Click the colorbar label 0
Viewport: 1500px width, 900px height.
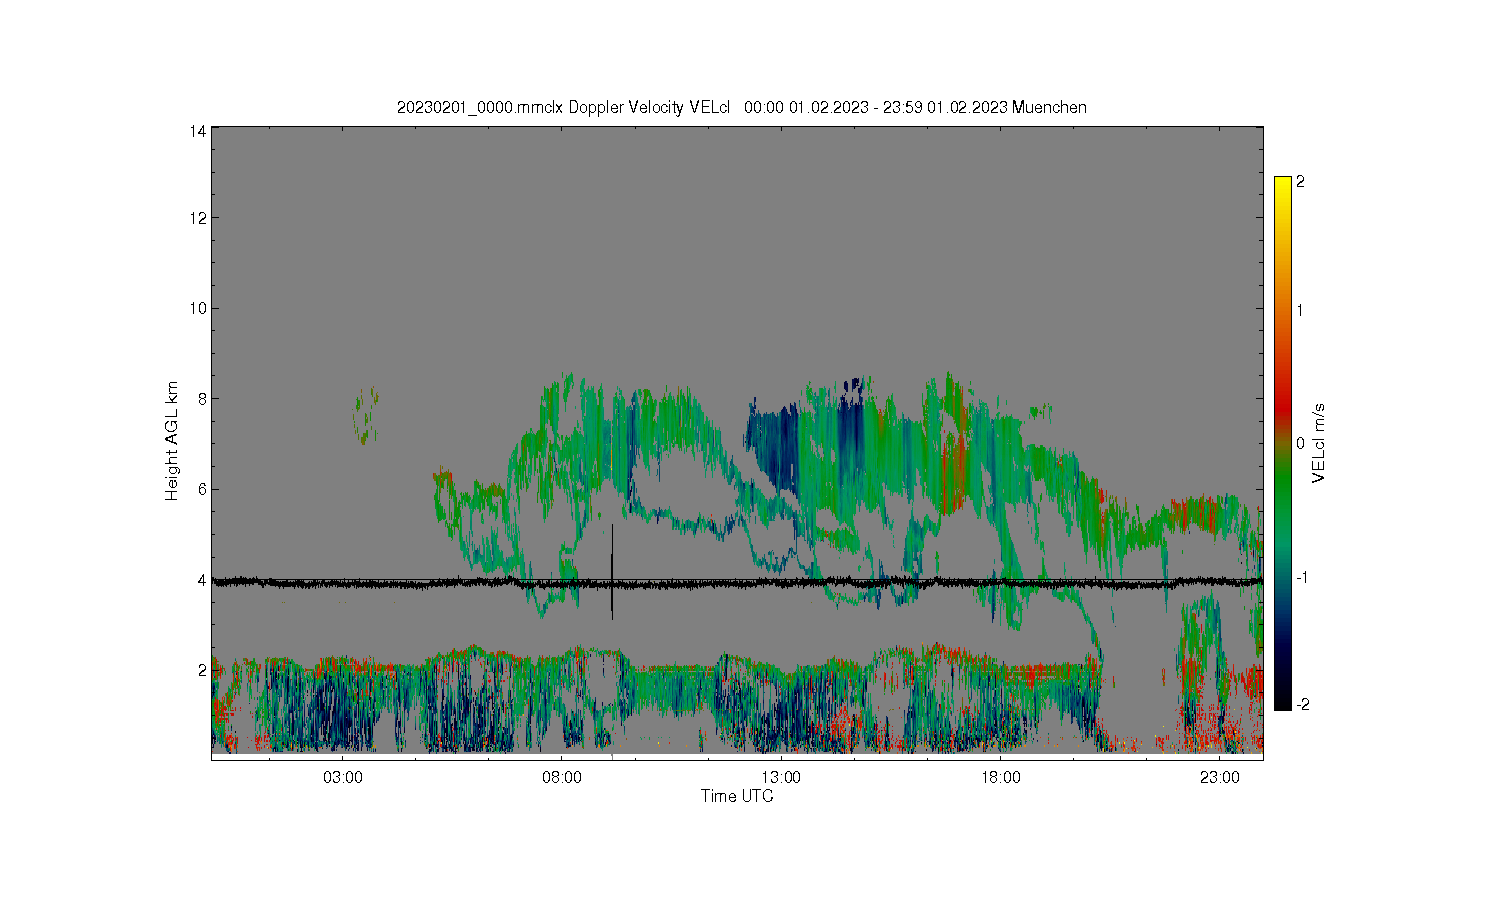[x=1300, y=443]
